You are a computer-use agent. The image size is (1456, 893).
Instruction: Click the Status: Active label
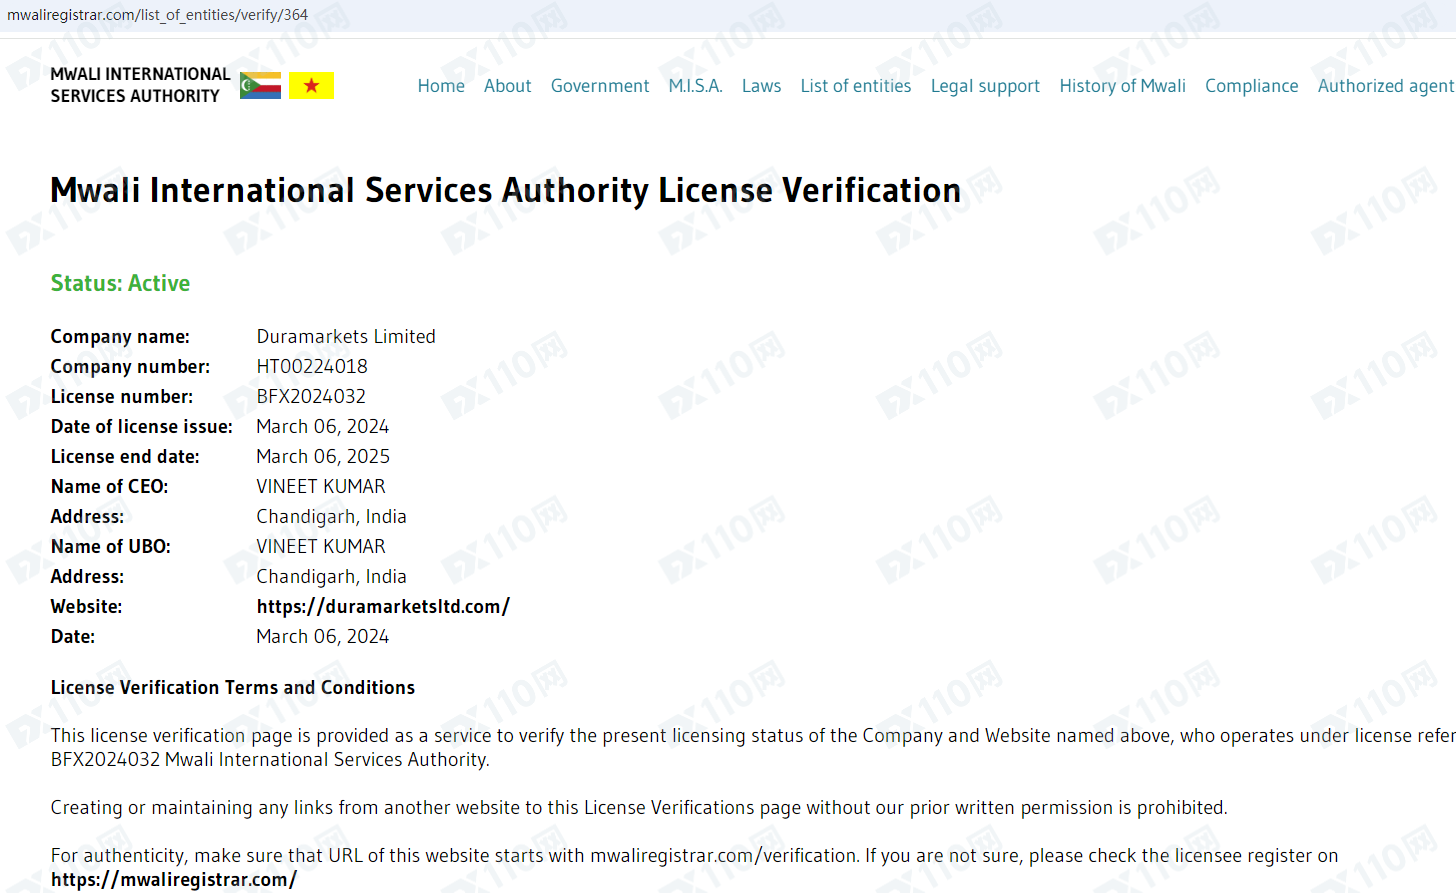(x=120, y=284)
